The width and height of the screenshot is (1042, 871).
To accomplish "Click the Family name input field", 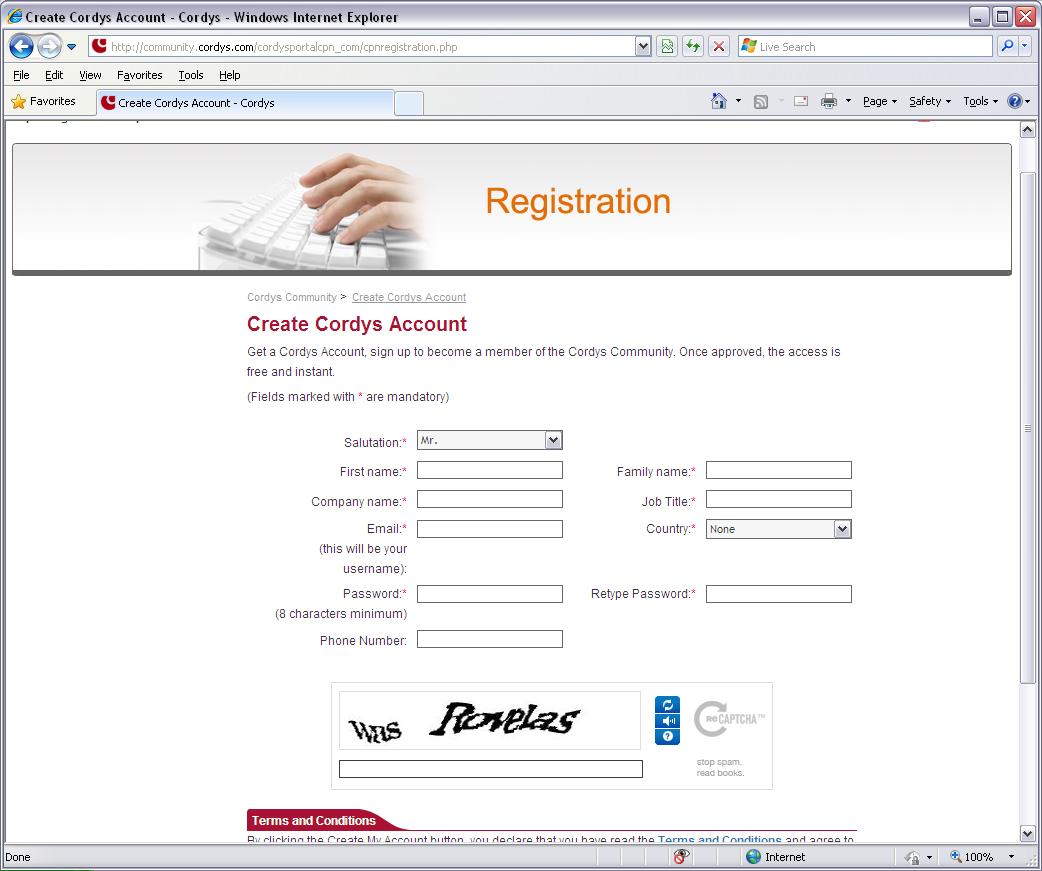I will (x=779, y=470).
